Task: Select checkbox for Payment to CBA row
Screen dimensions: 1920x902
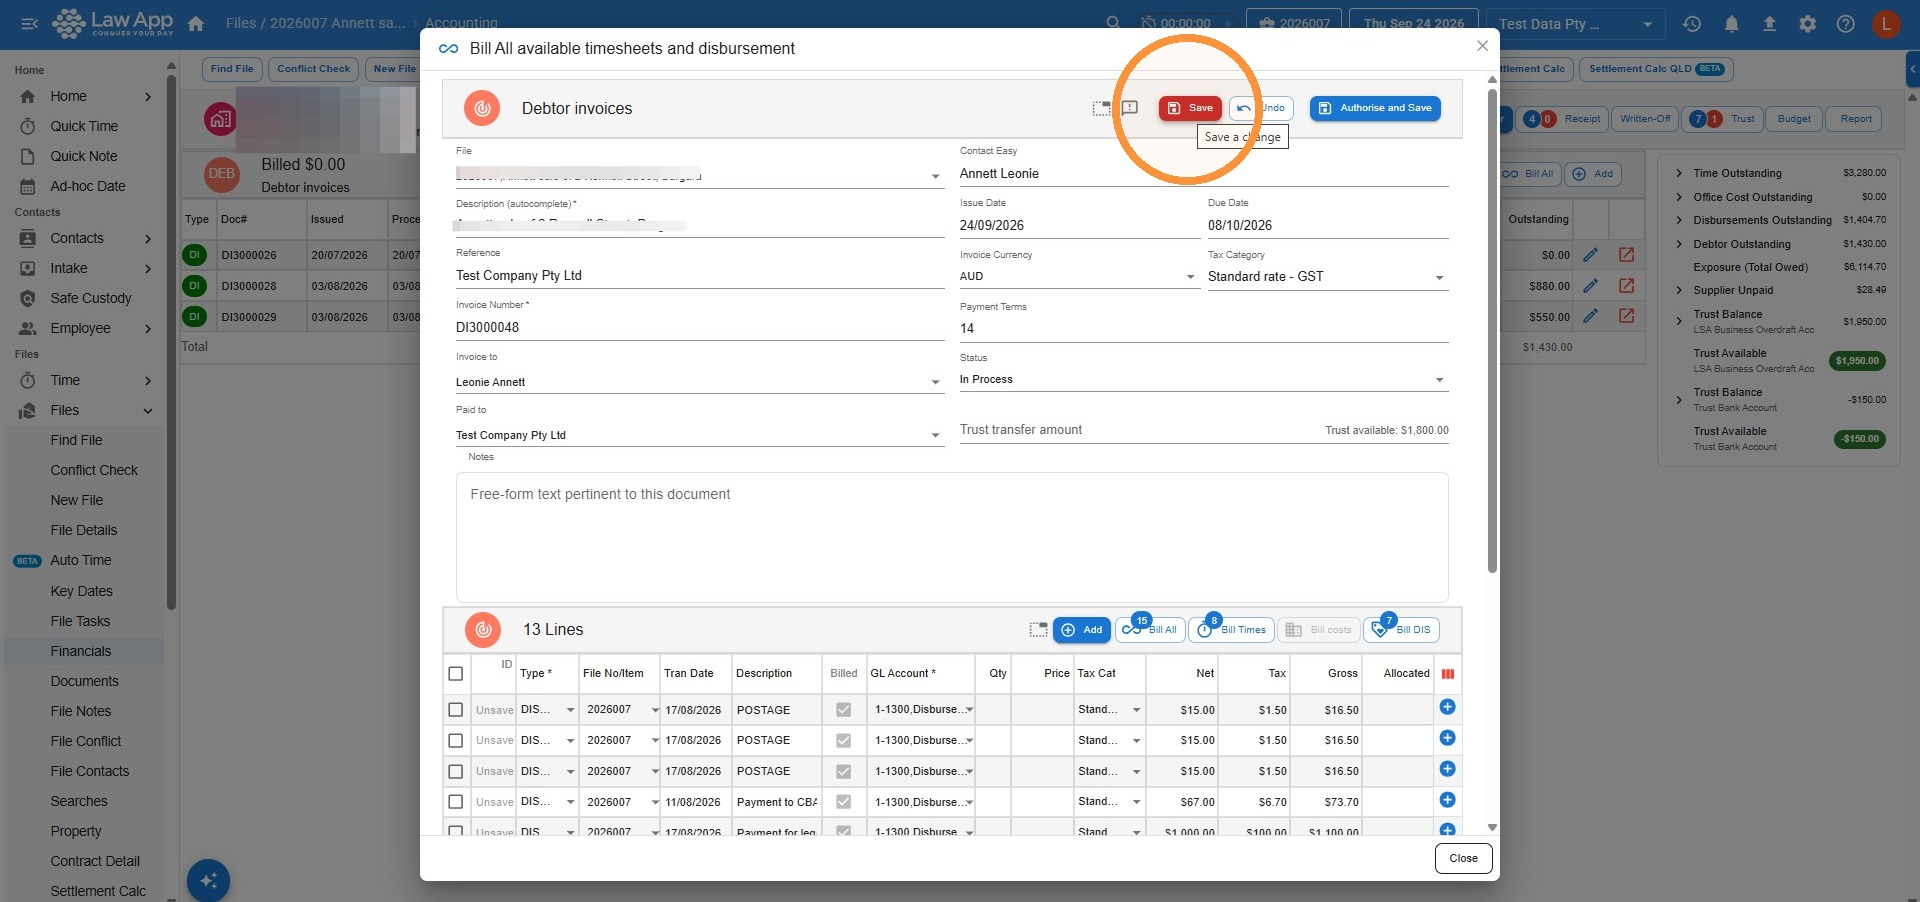Action: 456,802
